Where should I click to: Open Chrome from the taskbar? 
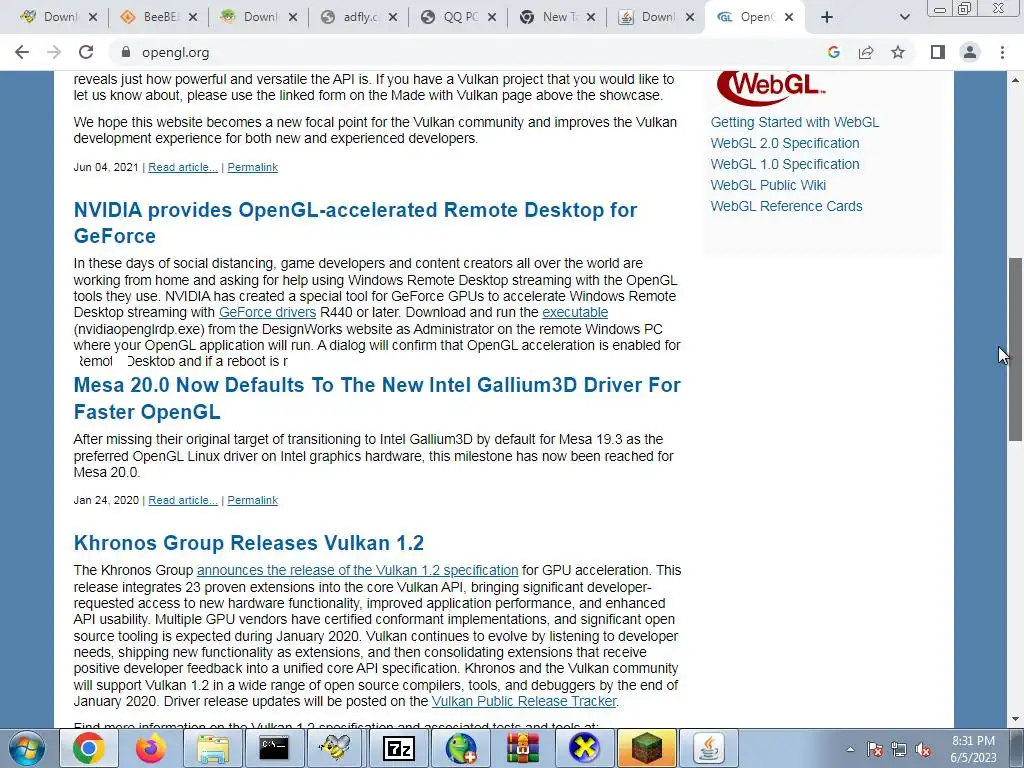click(88, 748)
